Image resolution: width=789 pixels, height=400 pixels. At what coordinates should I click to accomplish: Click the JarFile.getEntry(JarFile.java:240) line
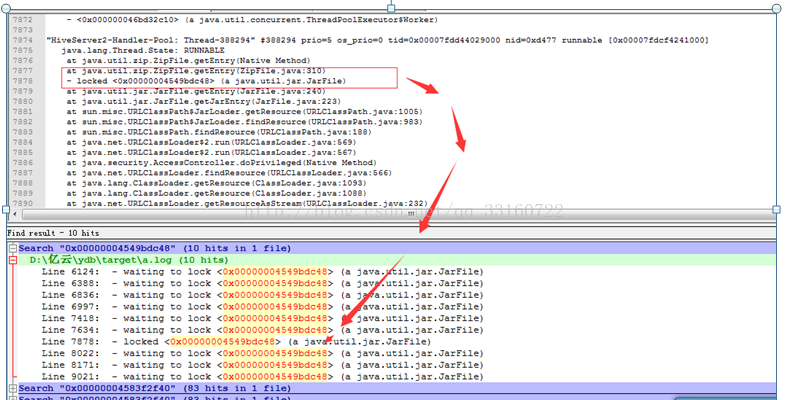(196, 92)
